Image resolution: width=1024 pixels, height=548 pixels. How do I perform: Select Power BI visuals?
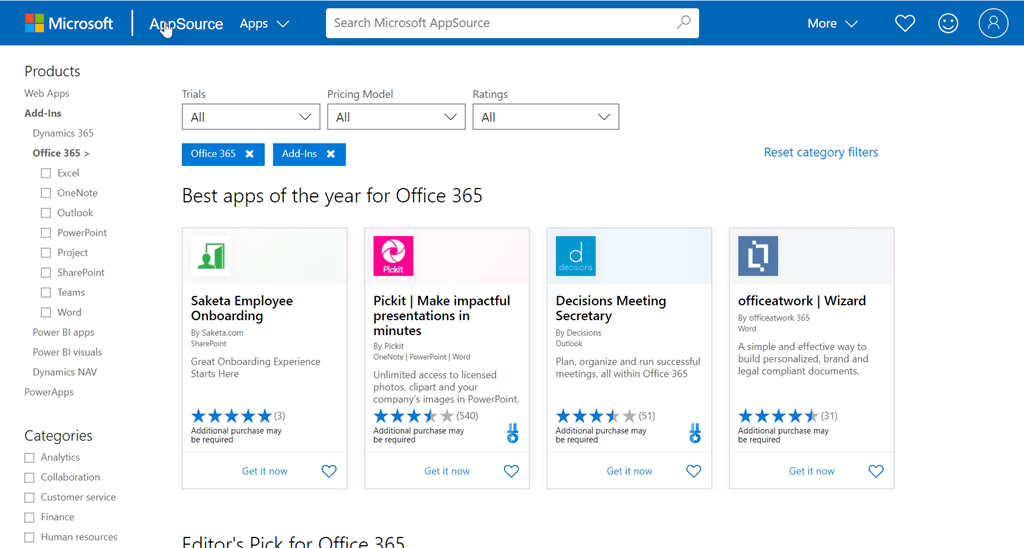(x=67, y=352)
